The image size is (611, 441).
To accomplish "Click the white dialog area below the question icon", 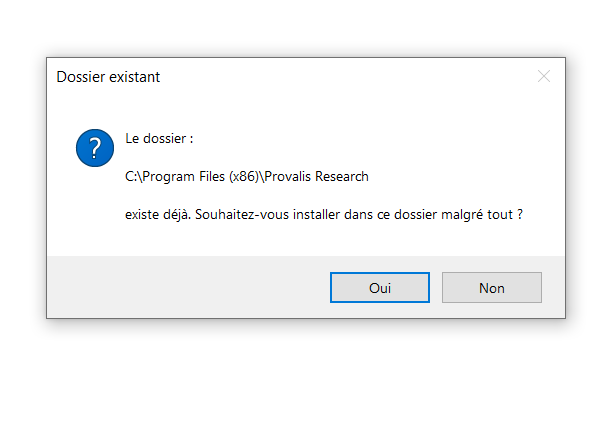I will pyautogui.click(x=93, y=215).
